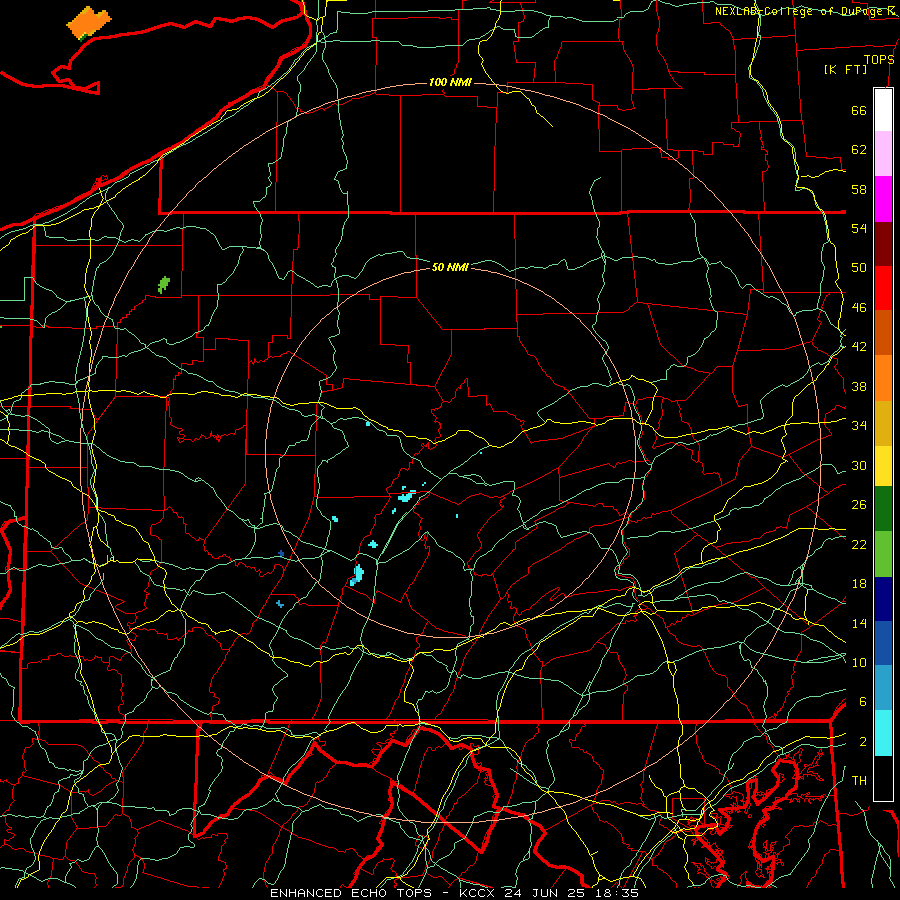Select the dark red (maroon) legend swatch
Screen dimensions: 900x900
(x=883, y=244)
